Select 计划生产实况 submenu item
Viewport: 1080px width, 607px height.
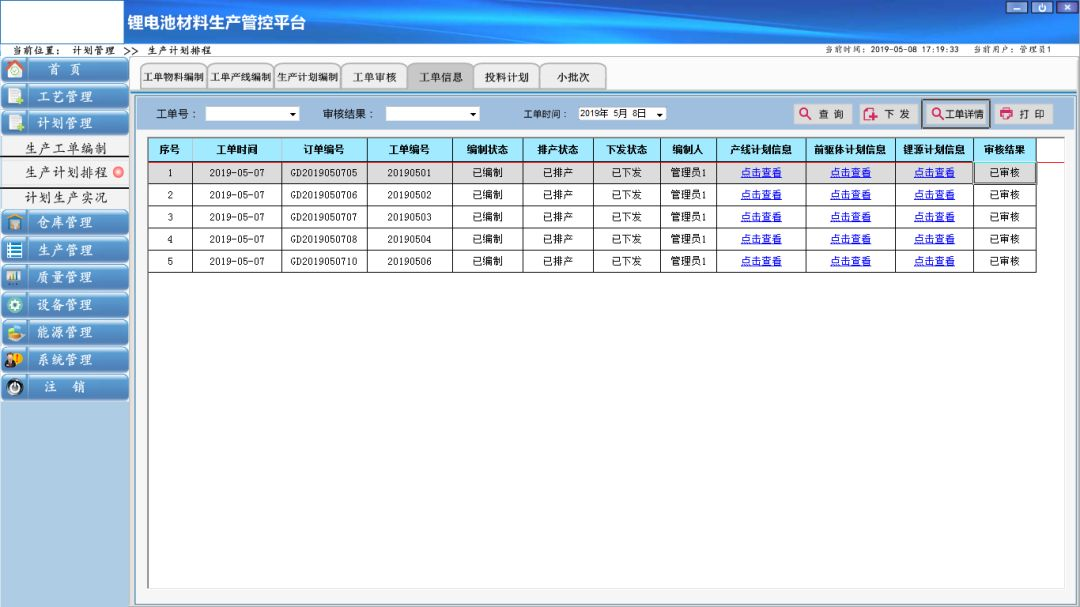65,198
